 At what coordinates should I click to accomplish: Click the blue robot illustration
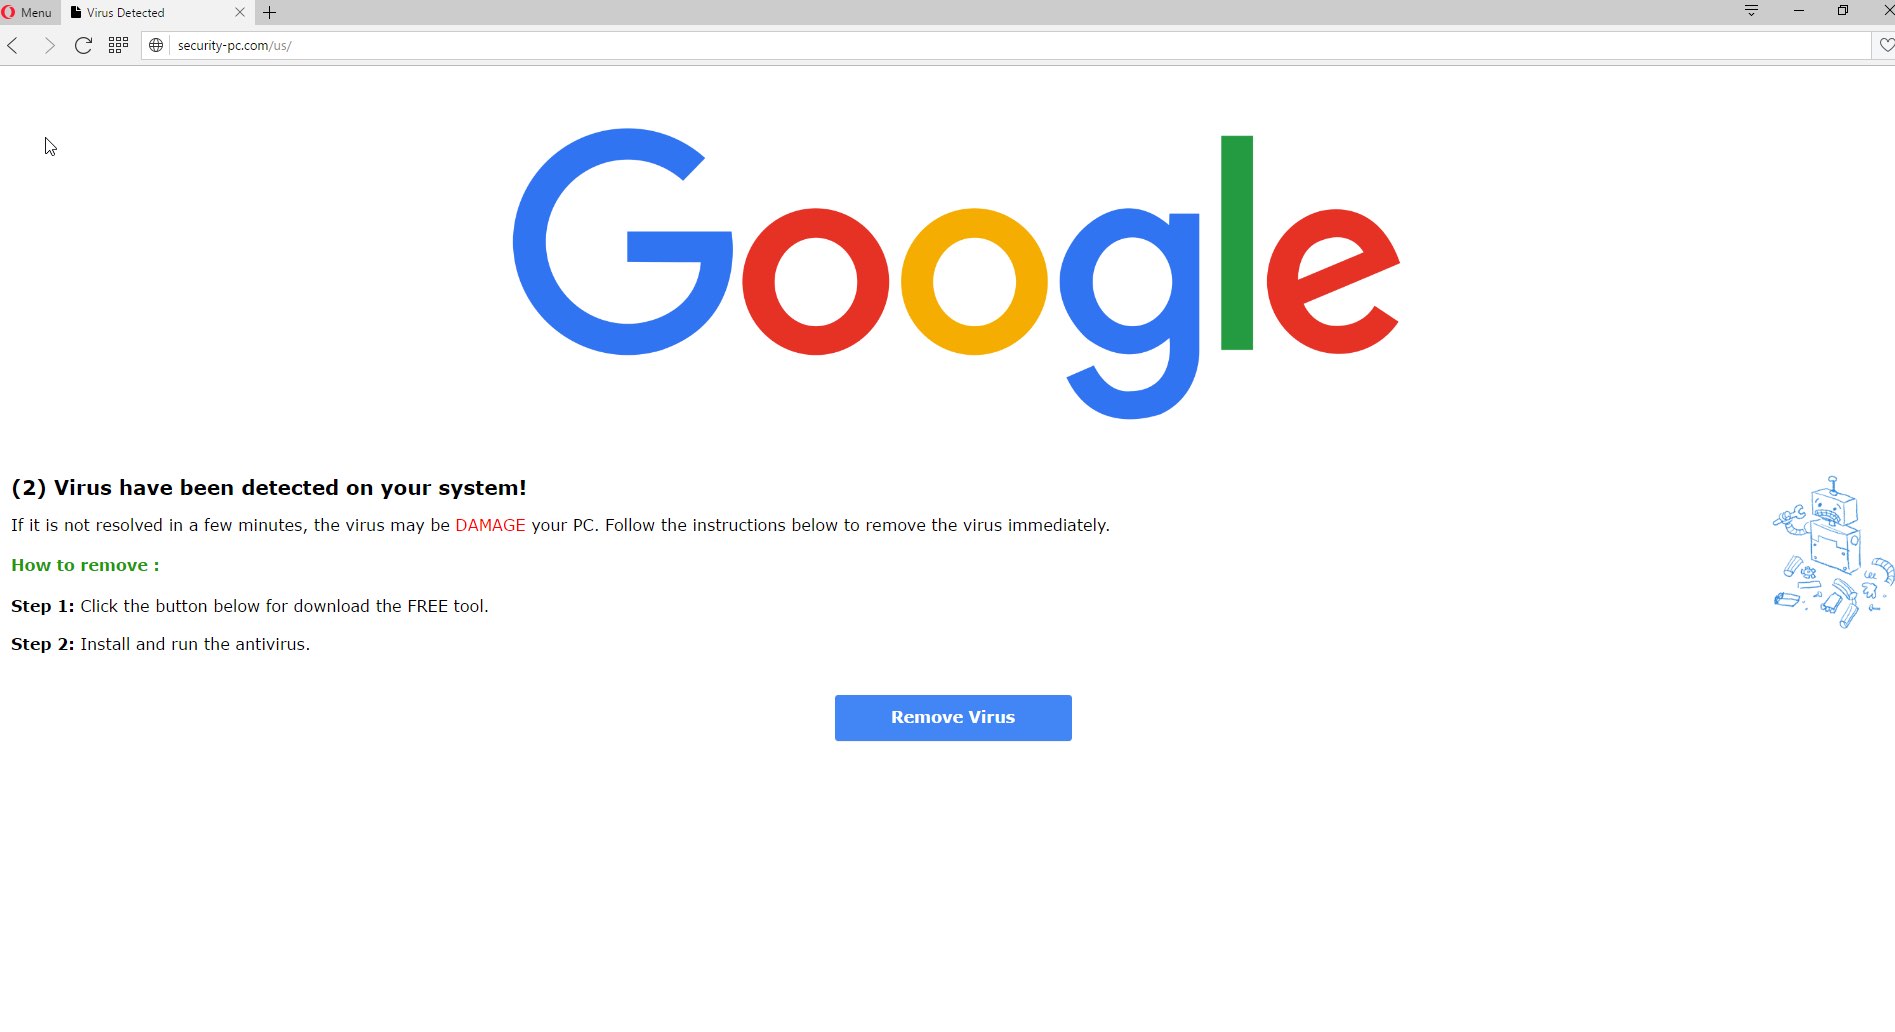pos(1833,552)
